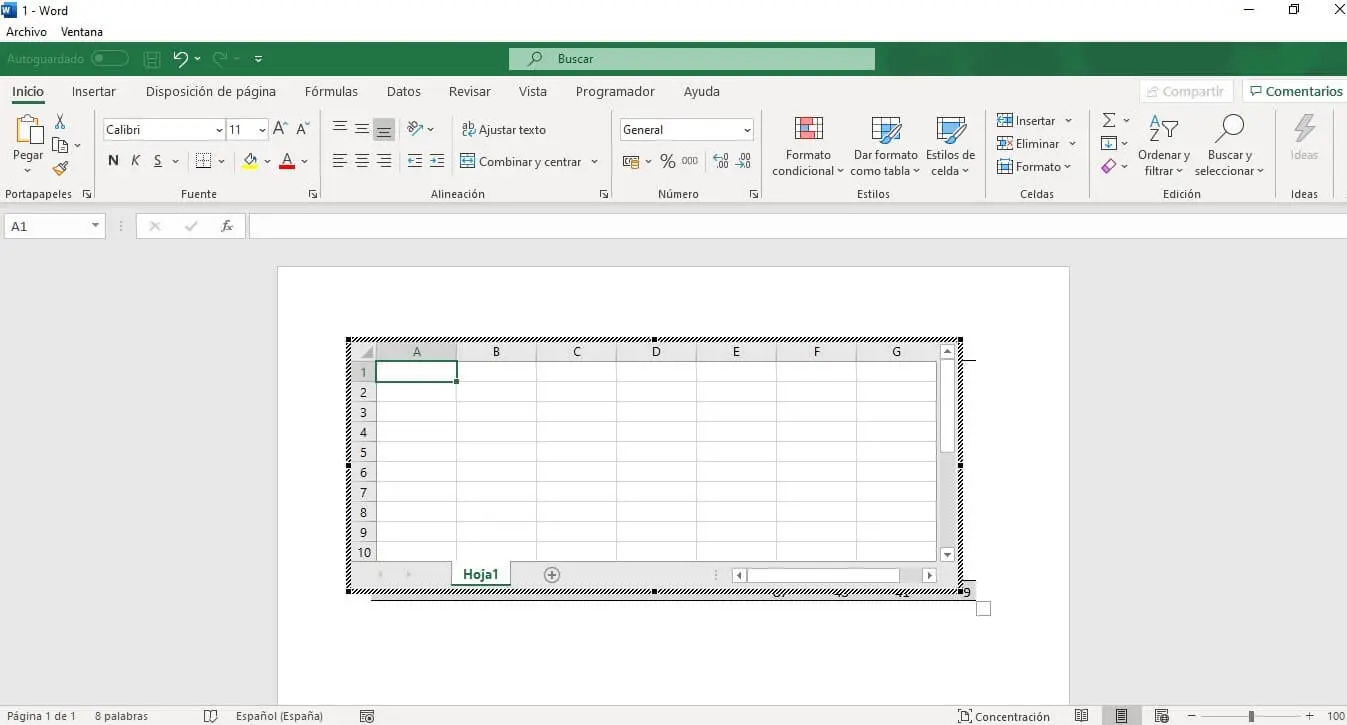Click the decrease indent icon
Screen dimensions: 1347x725
click(x=415, y=161)
